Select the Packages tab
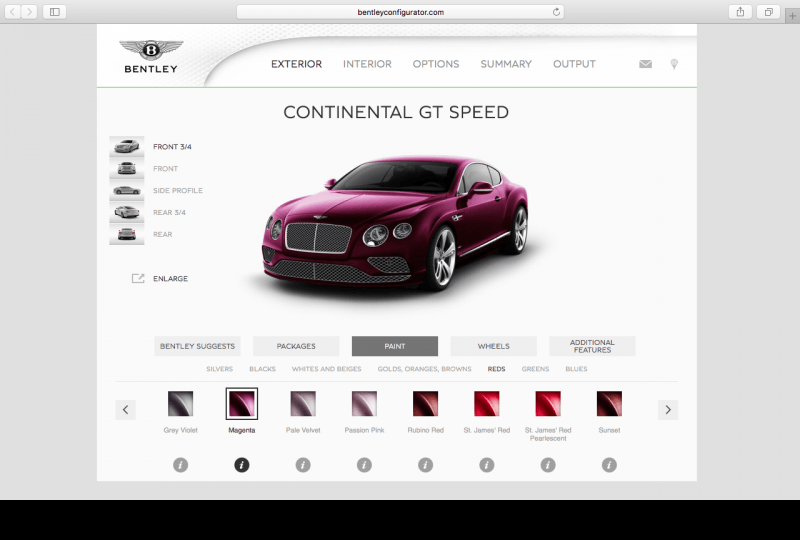Image resolution: width=800 pixels, height=540 pixels. (x=296, y=346)
